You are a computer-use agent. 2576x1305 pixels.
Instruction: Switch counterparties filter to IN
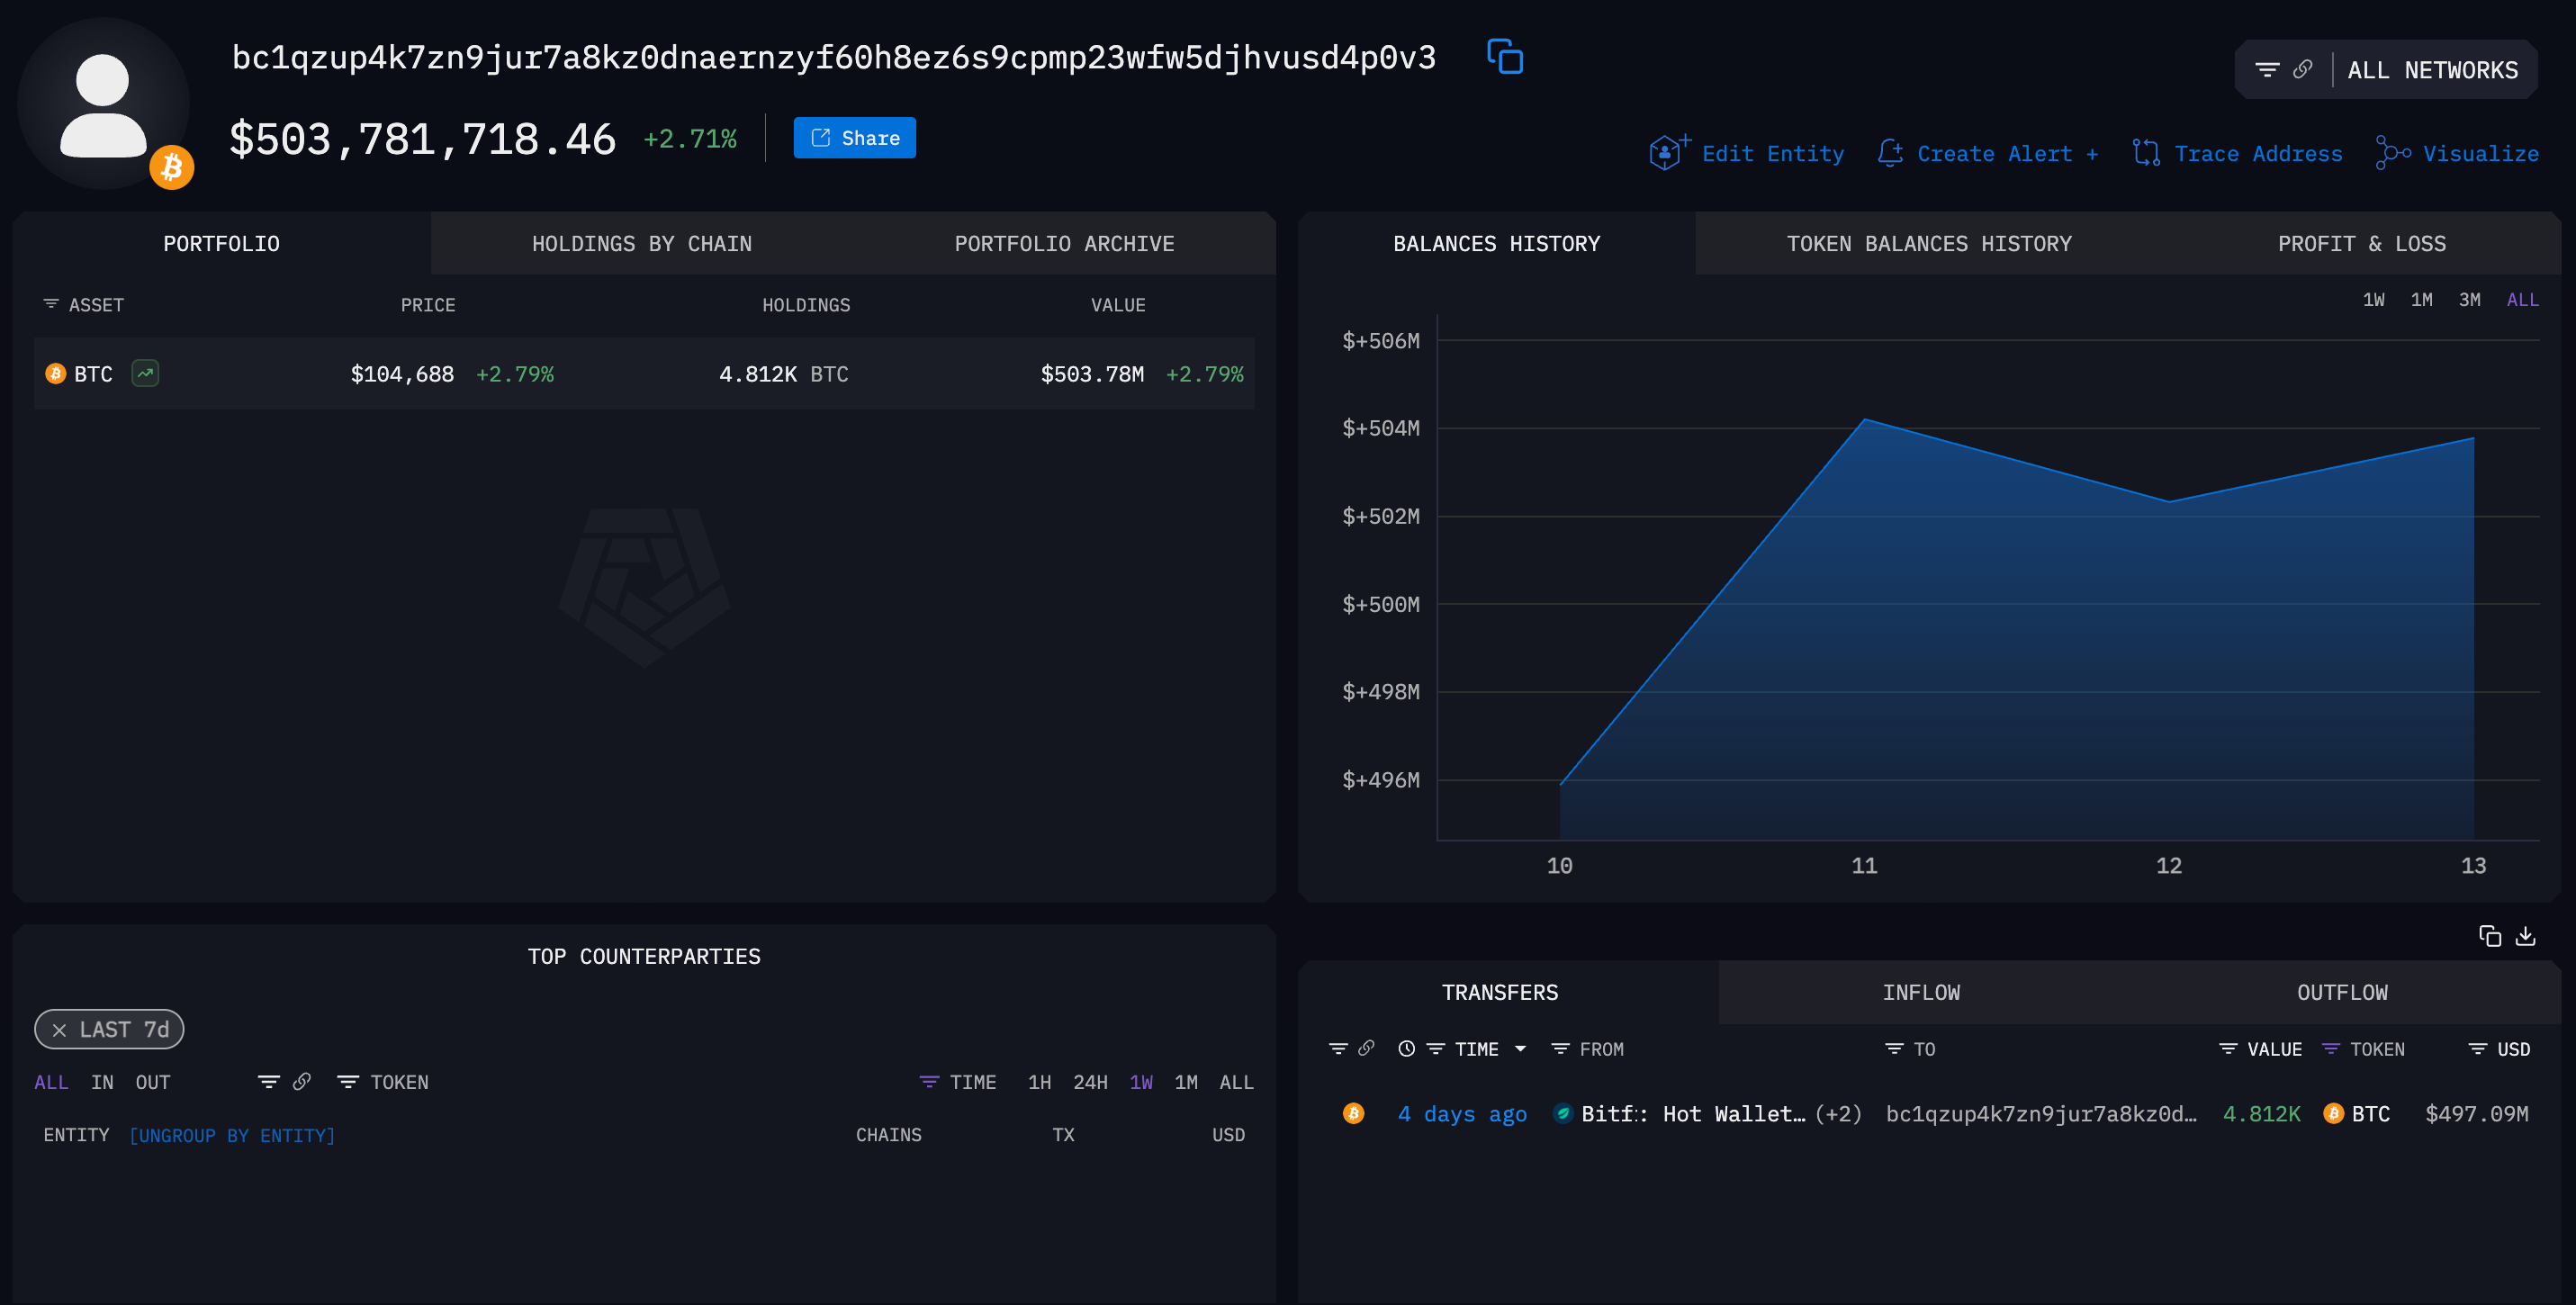pos(102,1082)
